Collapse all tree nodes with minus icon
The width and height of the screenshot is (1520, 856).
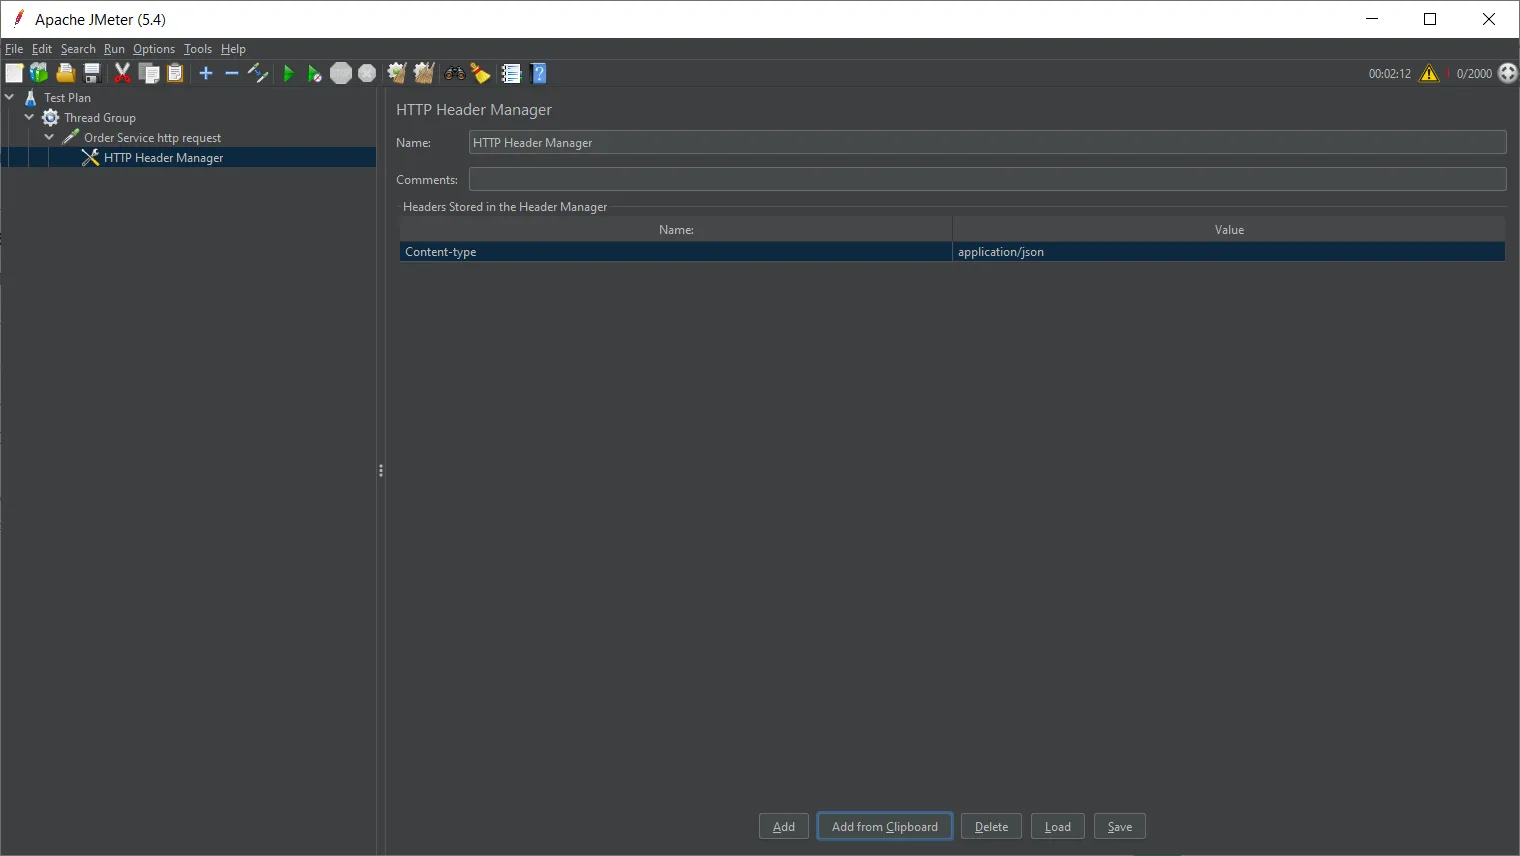232,73
